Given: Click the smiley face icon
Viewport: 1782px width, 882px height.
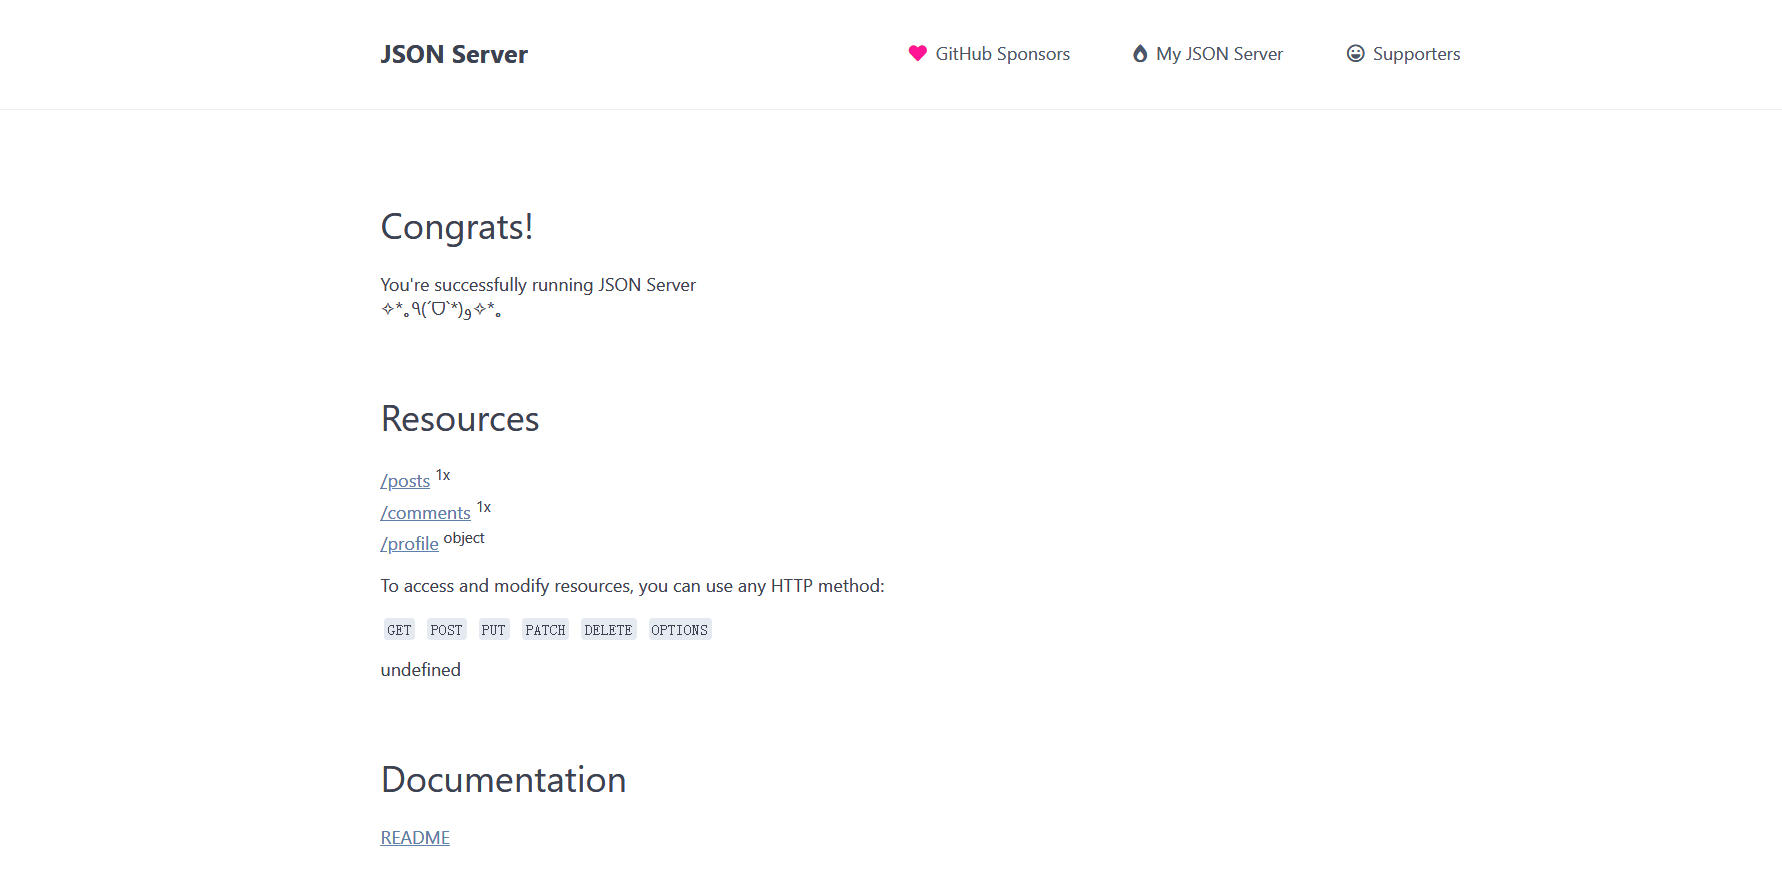Looking at the screenshot, I should tap(1355, 53).
